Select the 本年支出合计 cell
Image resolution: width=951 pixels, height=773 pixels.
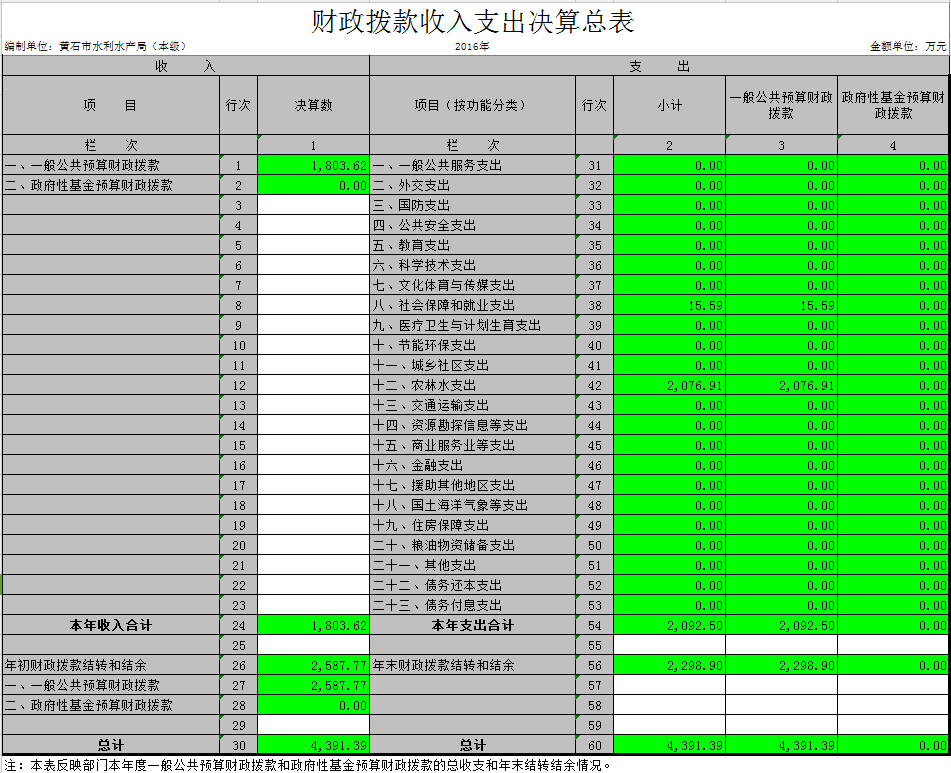click(472, 626)
